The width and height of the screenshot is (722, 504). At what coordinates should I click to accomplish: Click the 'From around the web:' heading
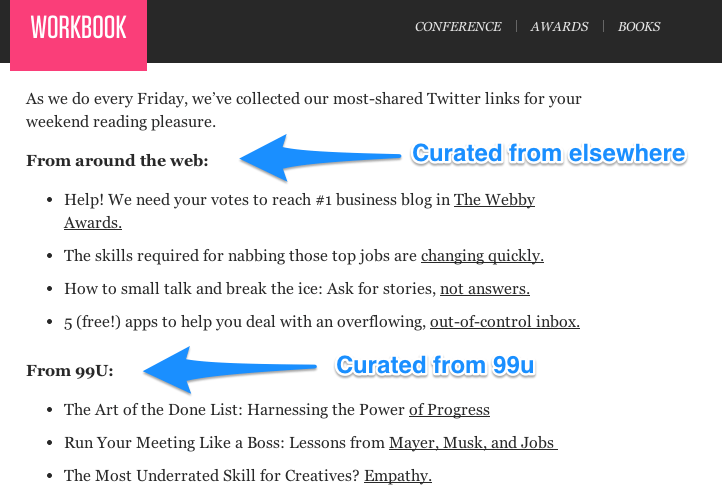pos(117,161)
